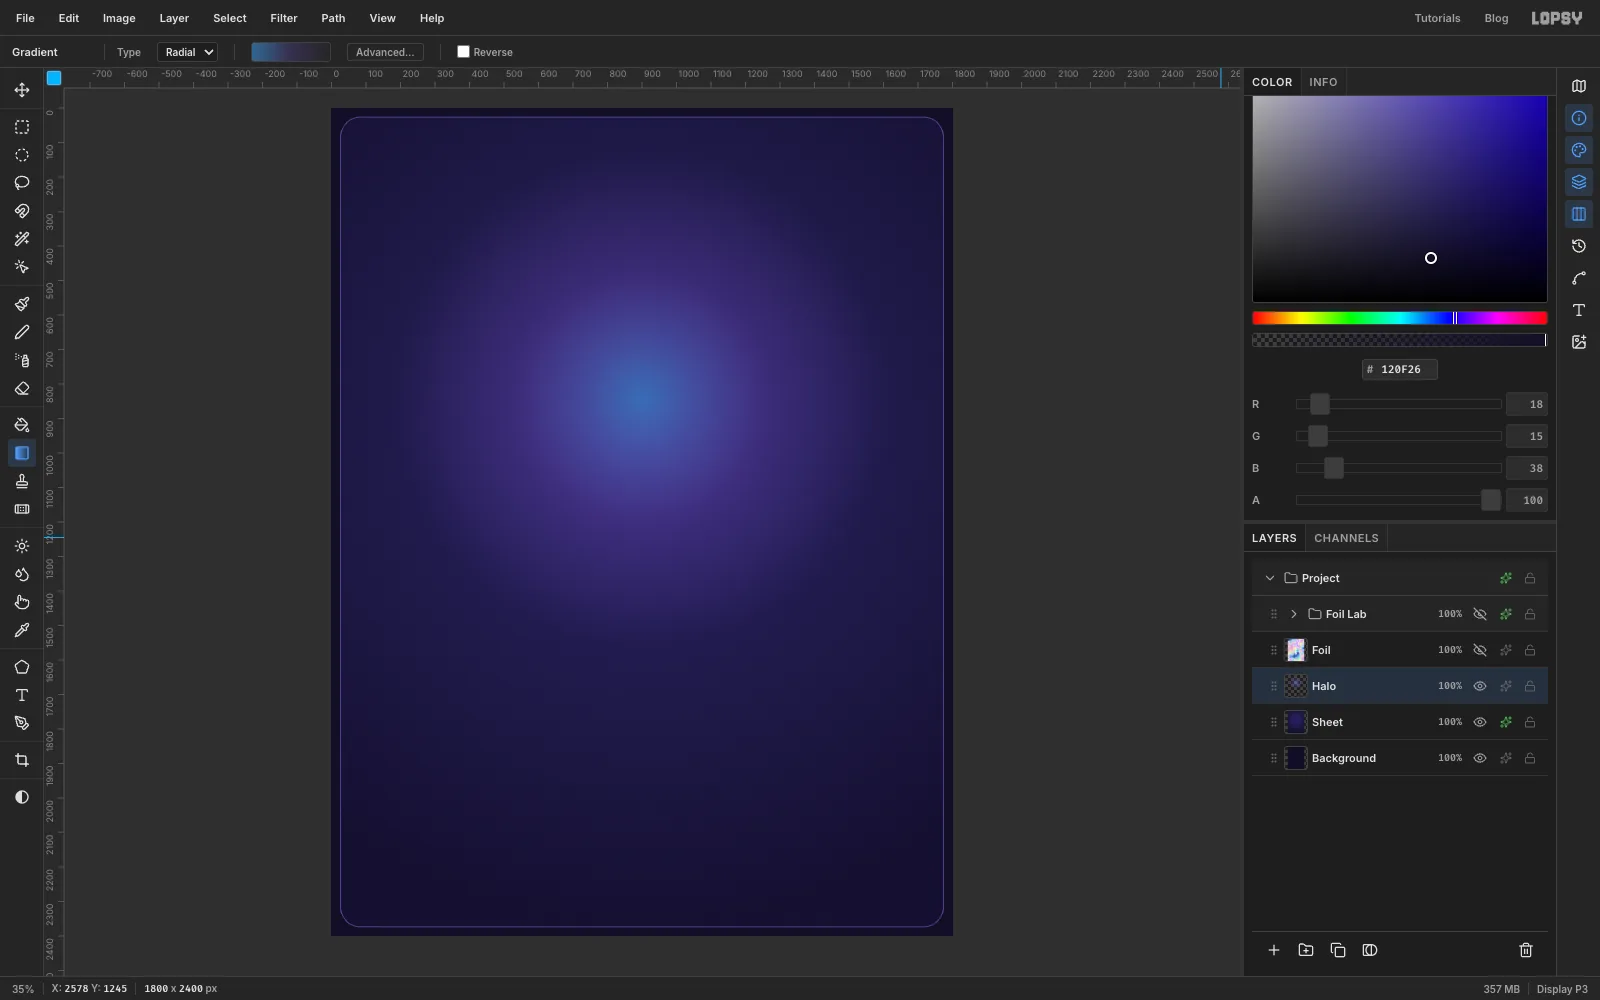
Task: Open the Filter menu
Action: 284,18
